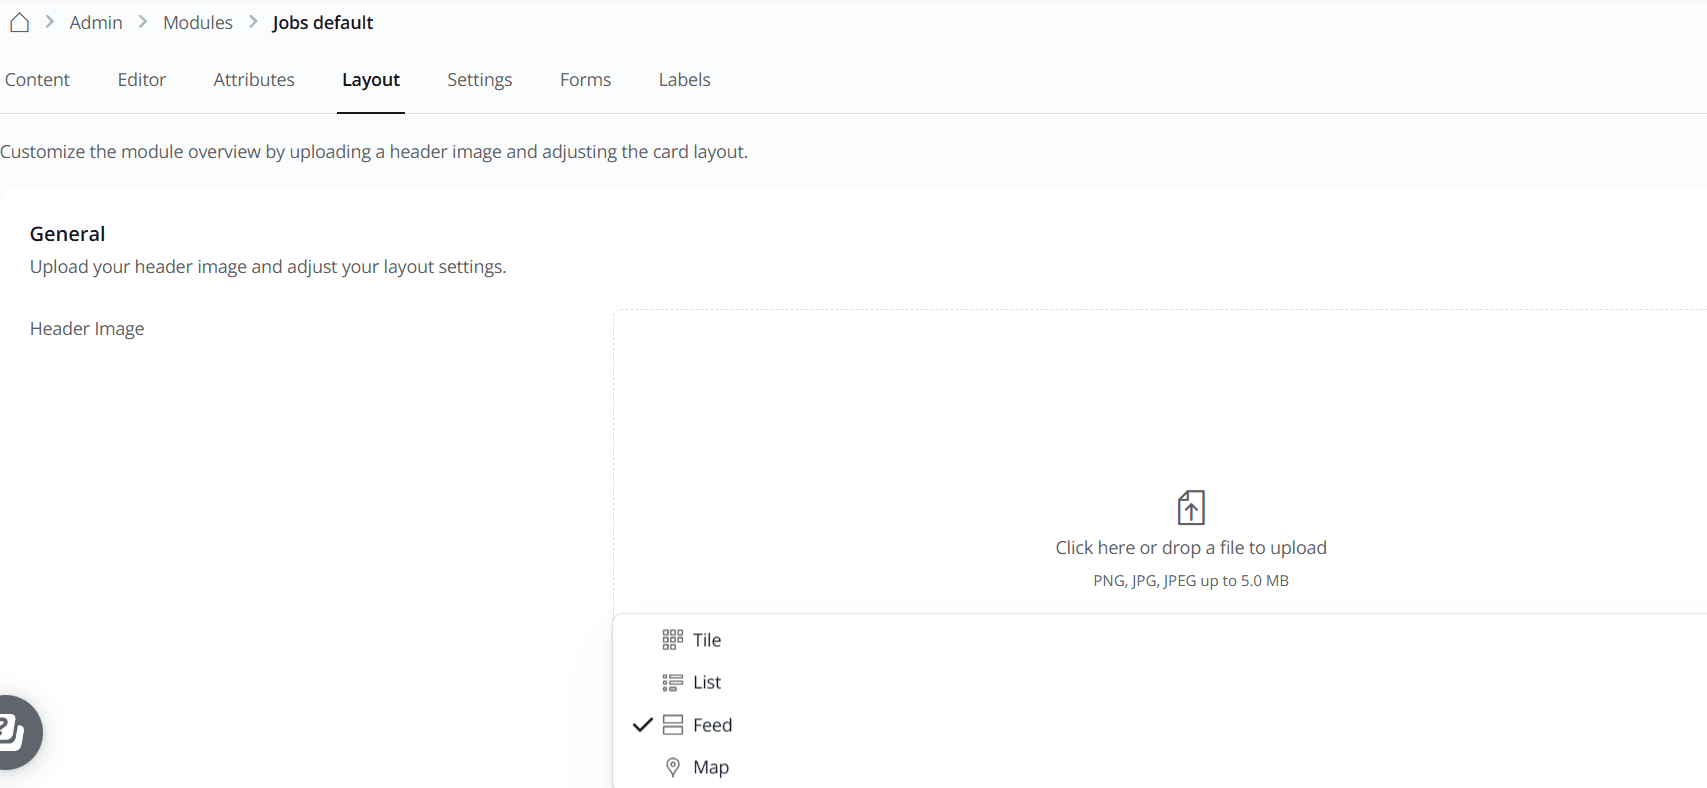Open the Labels tab

pos(684,80)
